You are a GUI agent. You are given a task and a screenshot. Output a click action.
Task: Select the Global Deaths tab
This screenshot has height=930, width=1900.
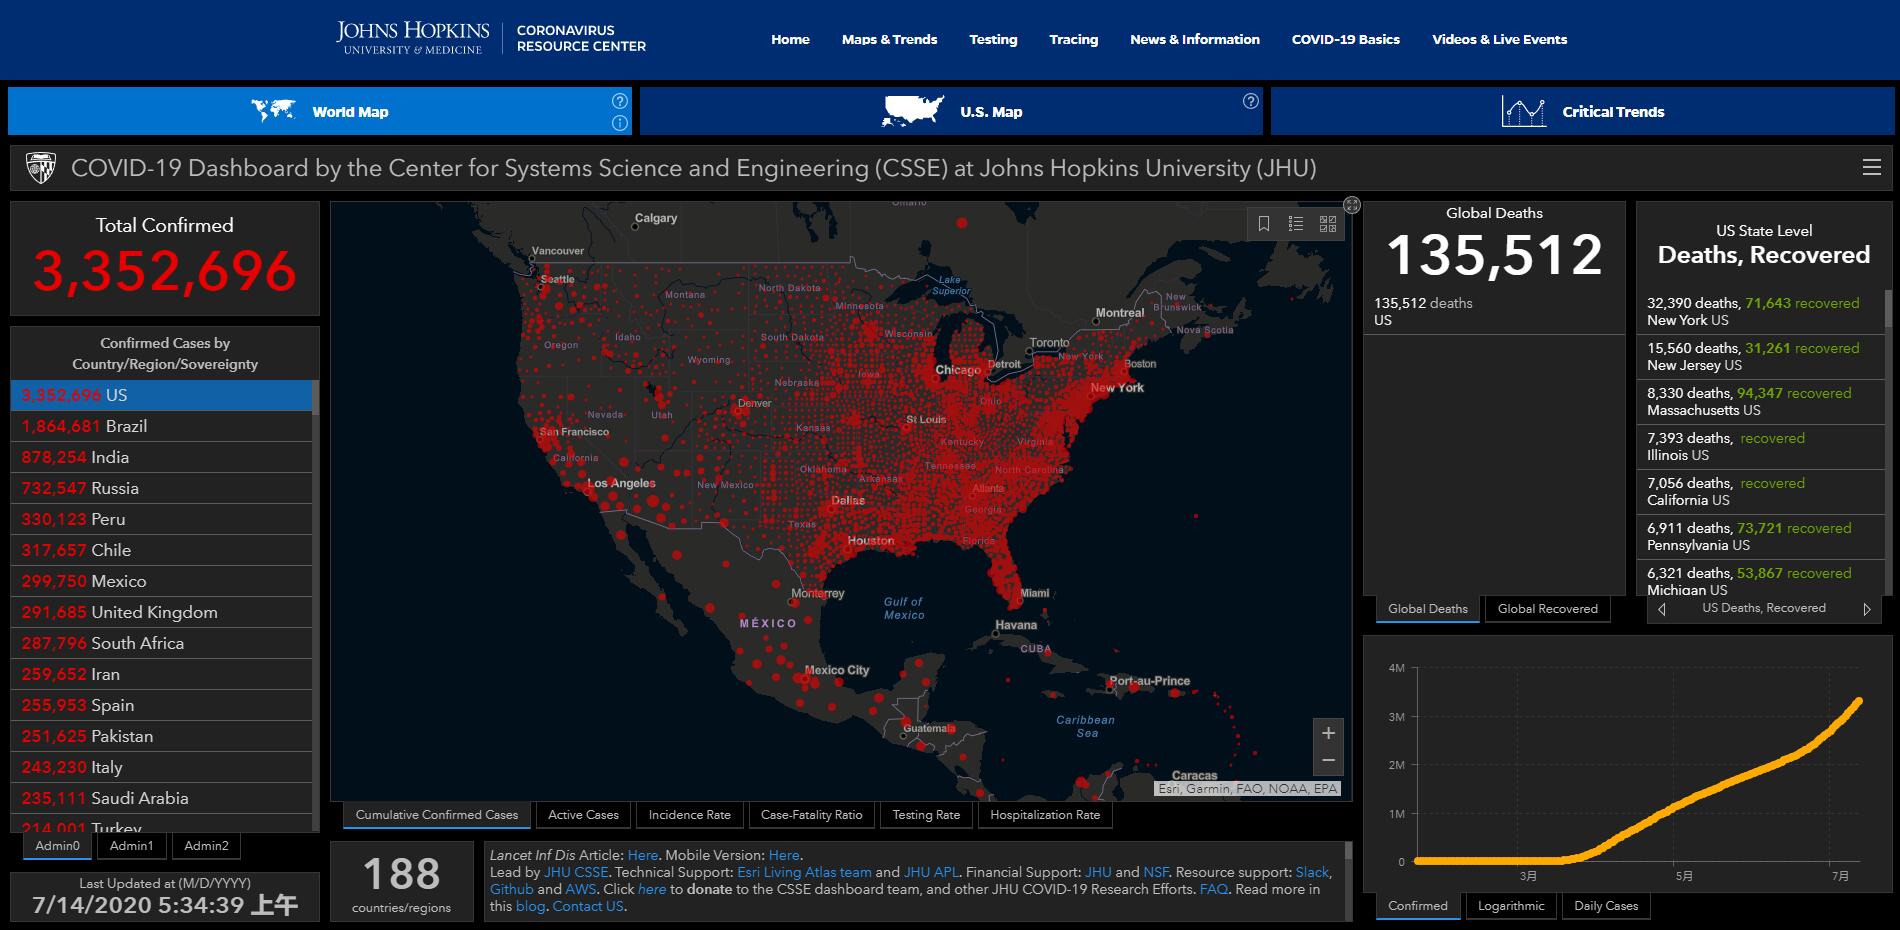pos(1428,609)
